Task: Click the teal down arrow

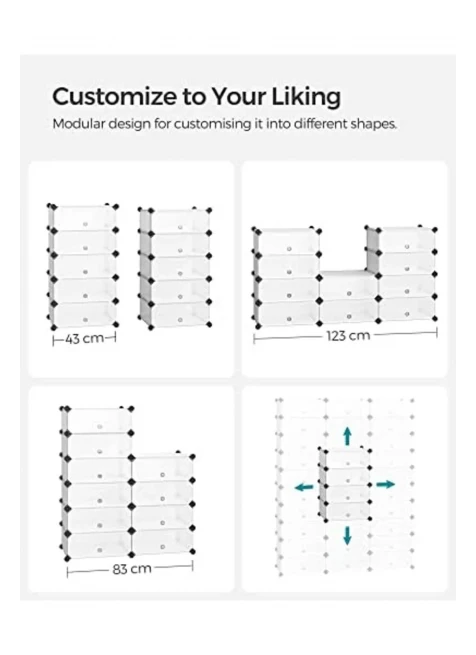Action: [x=347, y=535]
